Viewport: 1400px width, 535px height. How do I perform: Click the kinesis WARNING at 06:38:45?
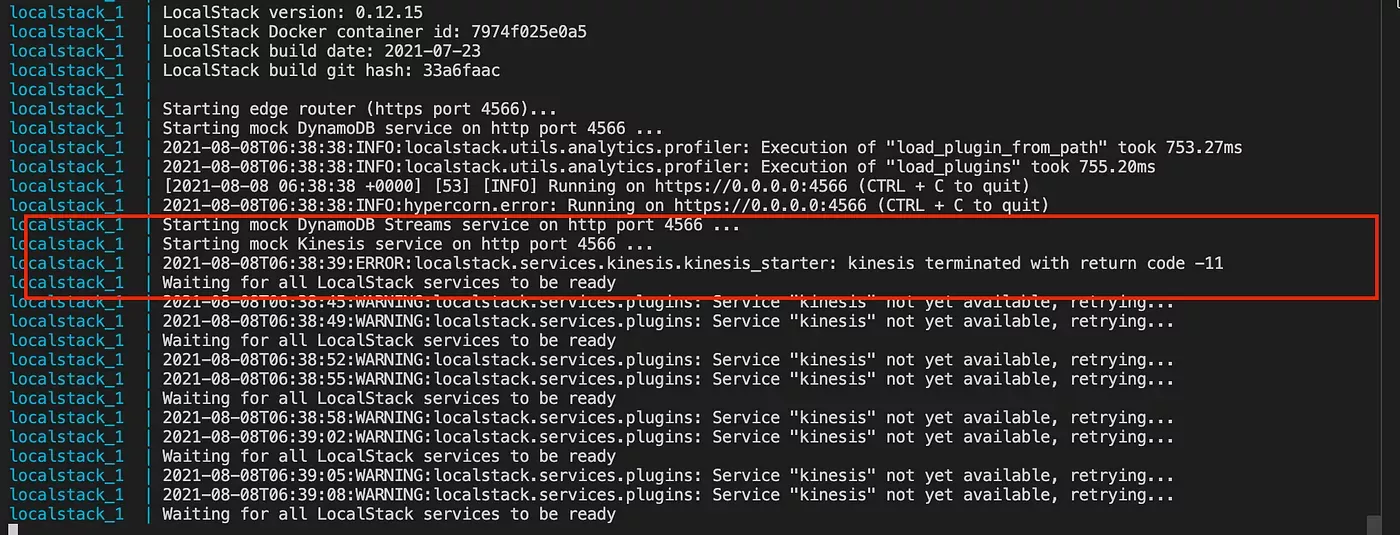point(667,302)
